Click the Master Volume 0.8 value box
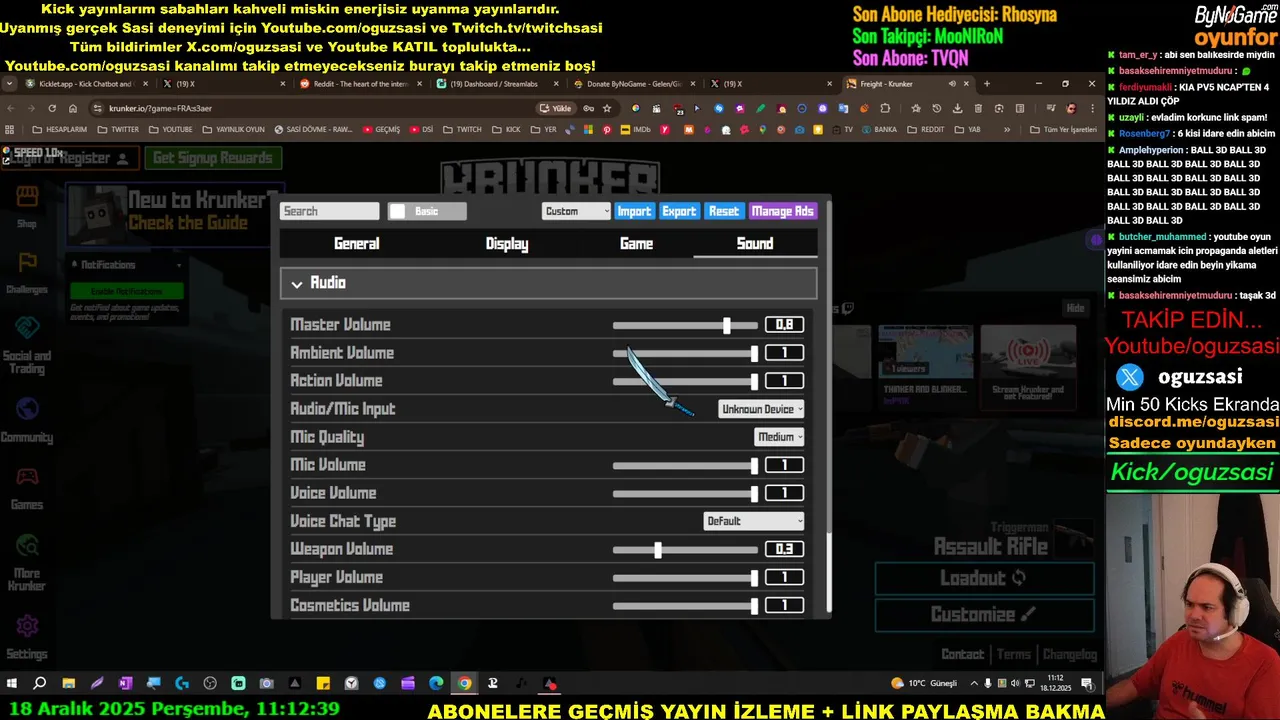Image resolution: width=1280 pixels, height=720 pixels. point(784,325)
